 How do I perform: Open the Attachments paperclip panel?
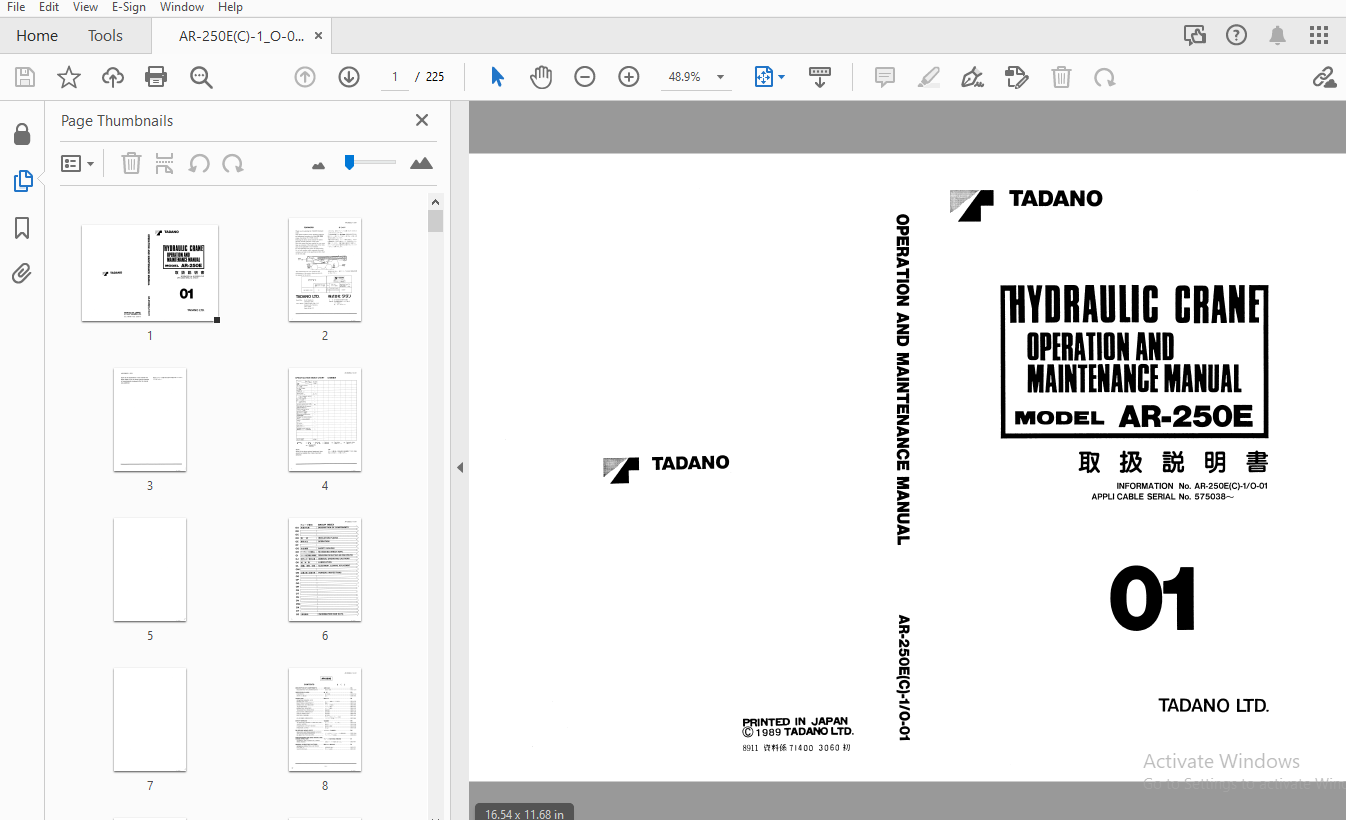(22, 273)
